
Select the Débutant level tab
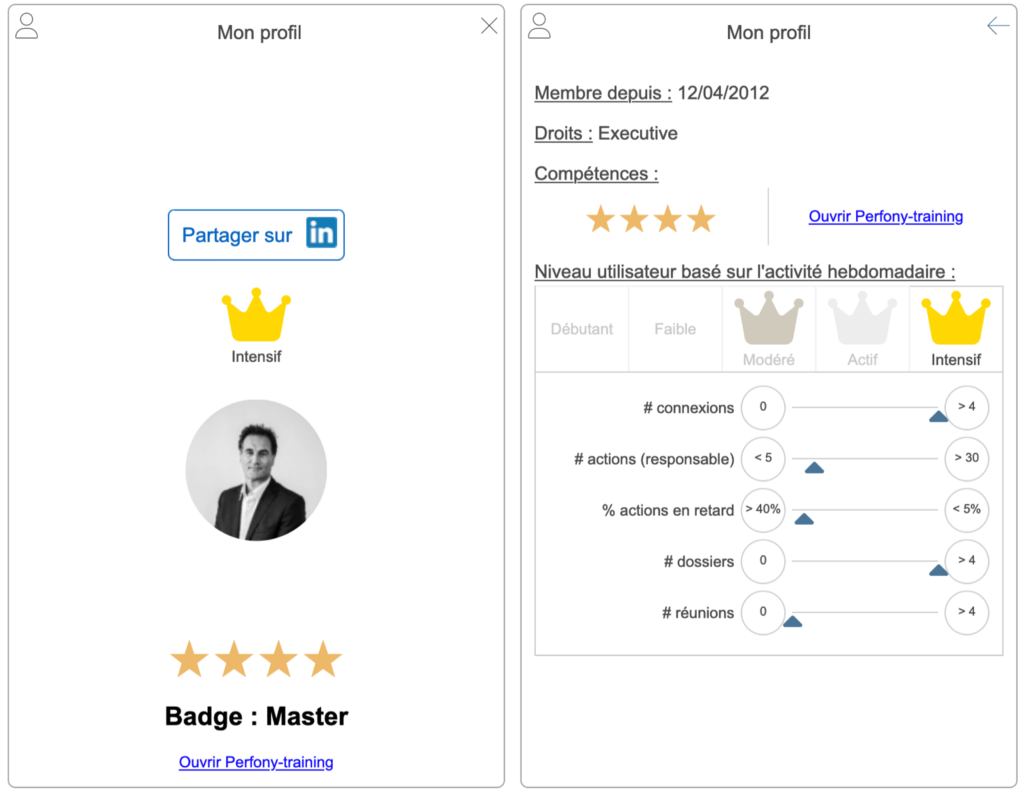(x=582, y=329)
